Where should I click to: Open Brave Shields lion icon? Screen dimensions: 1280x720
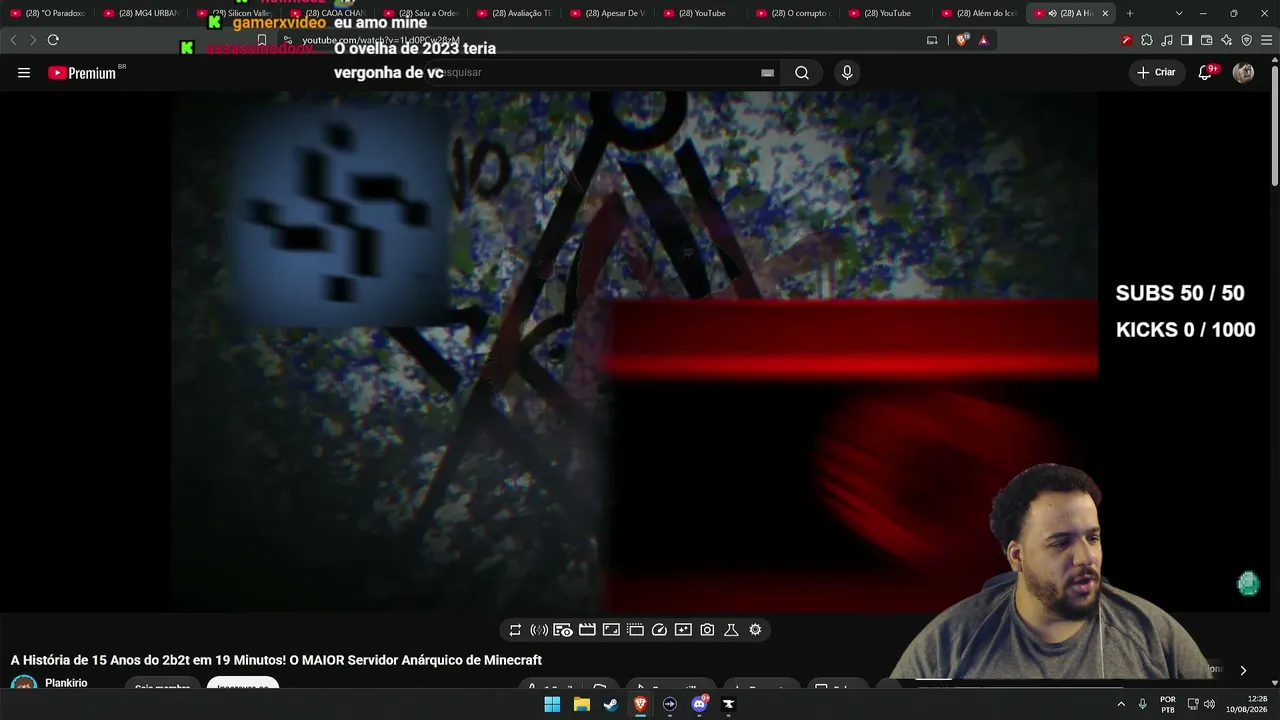(962, 40)
